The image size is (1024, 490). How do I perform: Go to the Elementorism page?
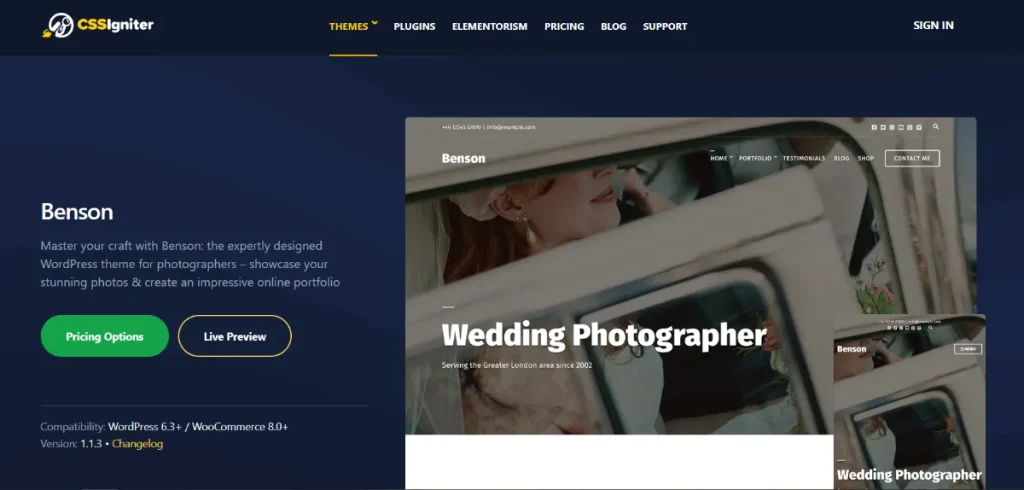(x=489, y=26)
